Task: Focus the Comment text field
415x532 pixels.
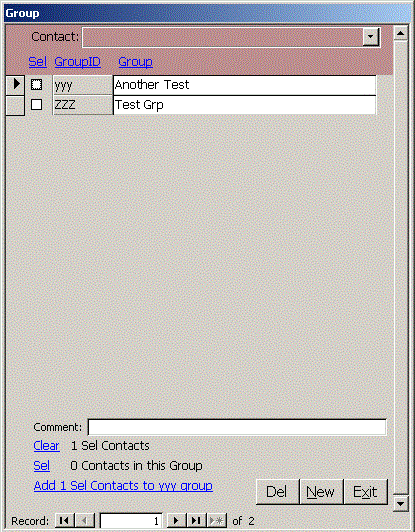Action: point(237,427)
